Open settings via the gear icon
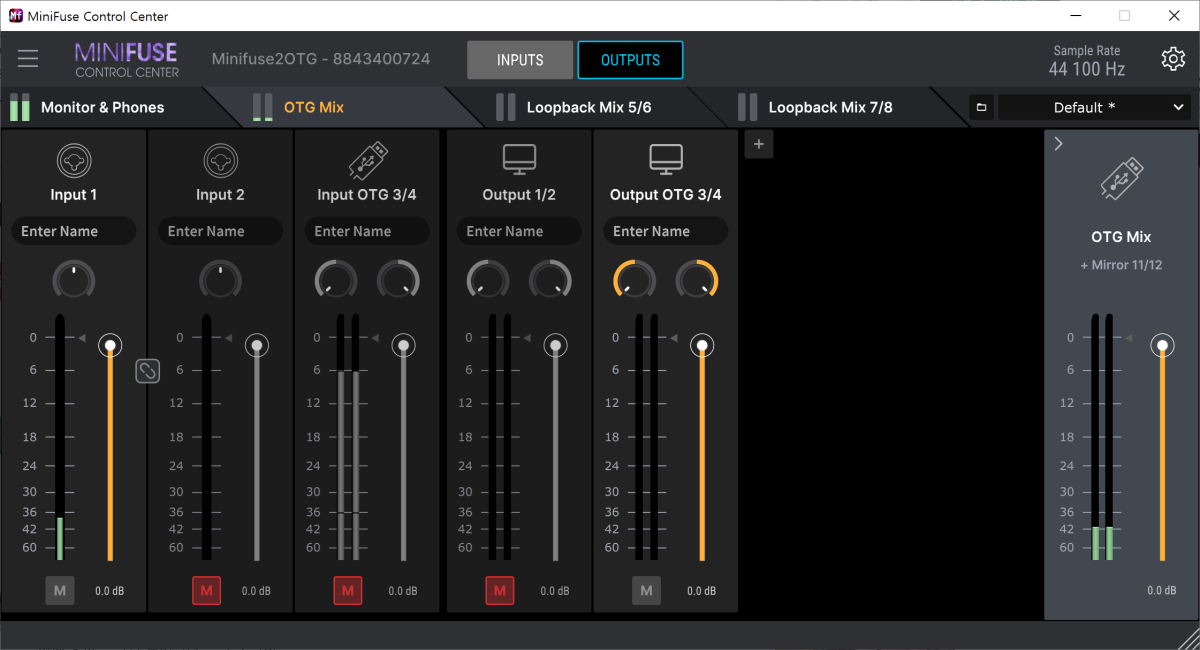Image resolution: width=1200 pixels, height=650 pixels. point(1173,59)
